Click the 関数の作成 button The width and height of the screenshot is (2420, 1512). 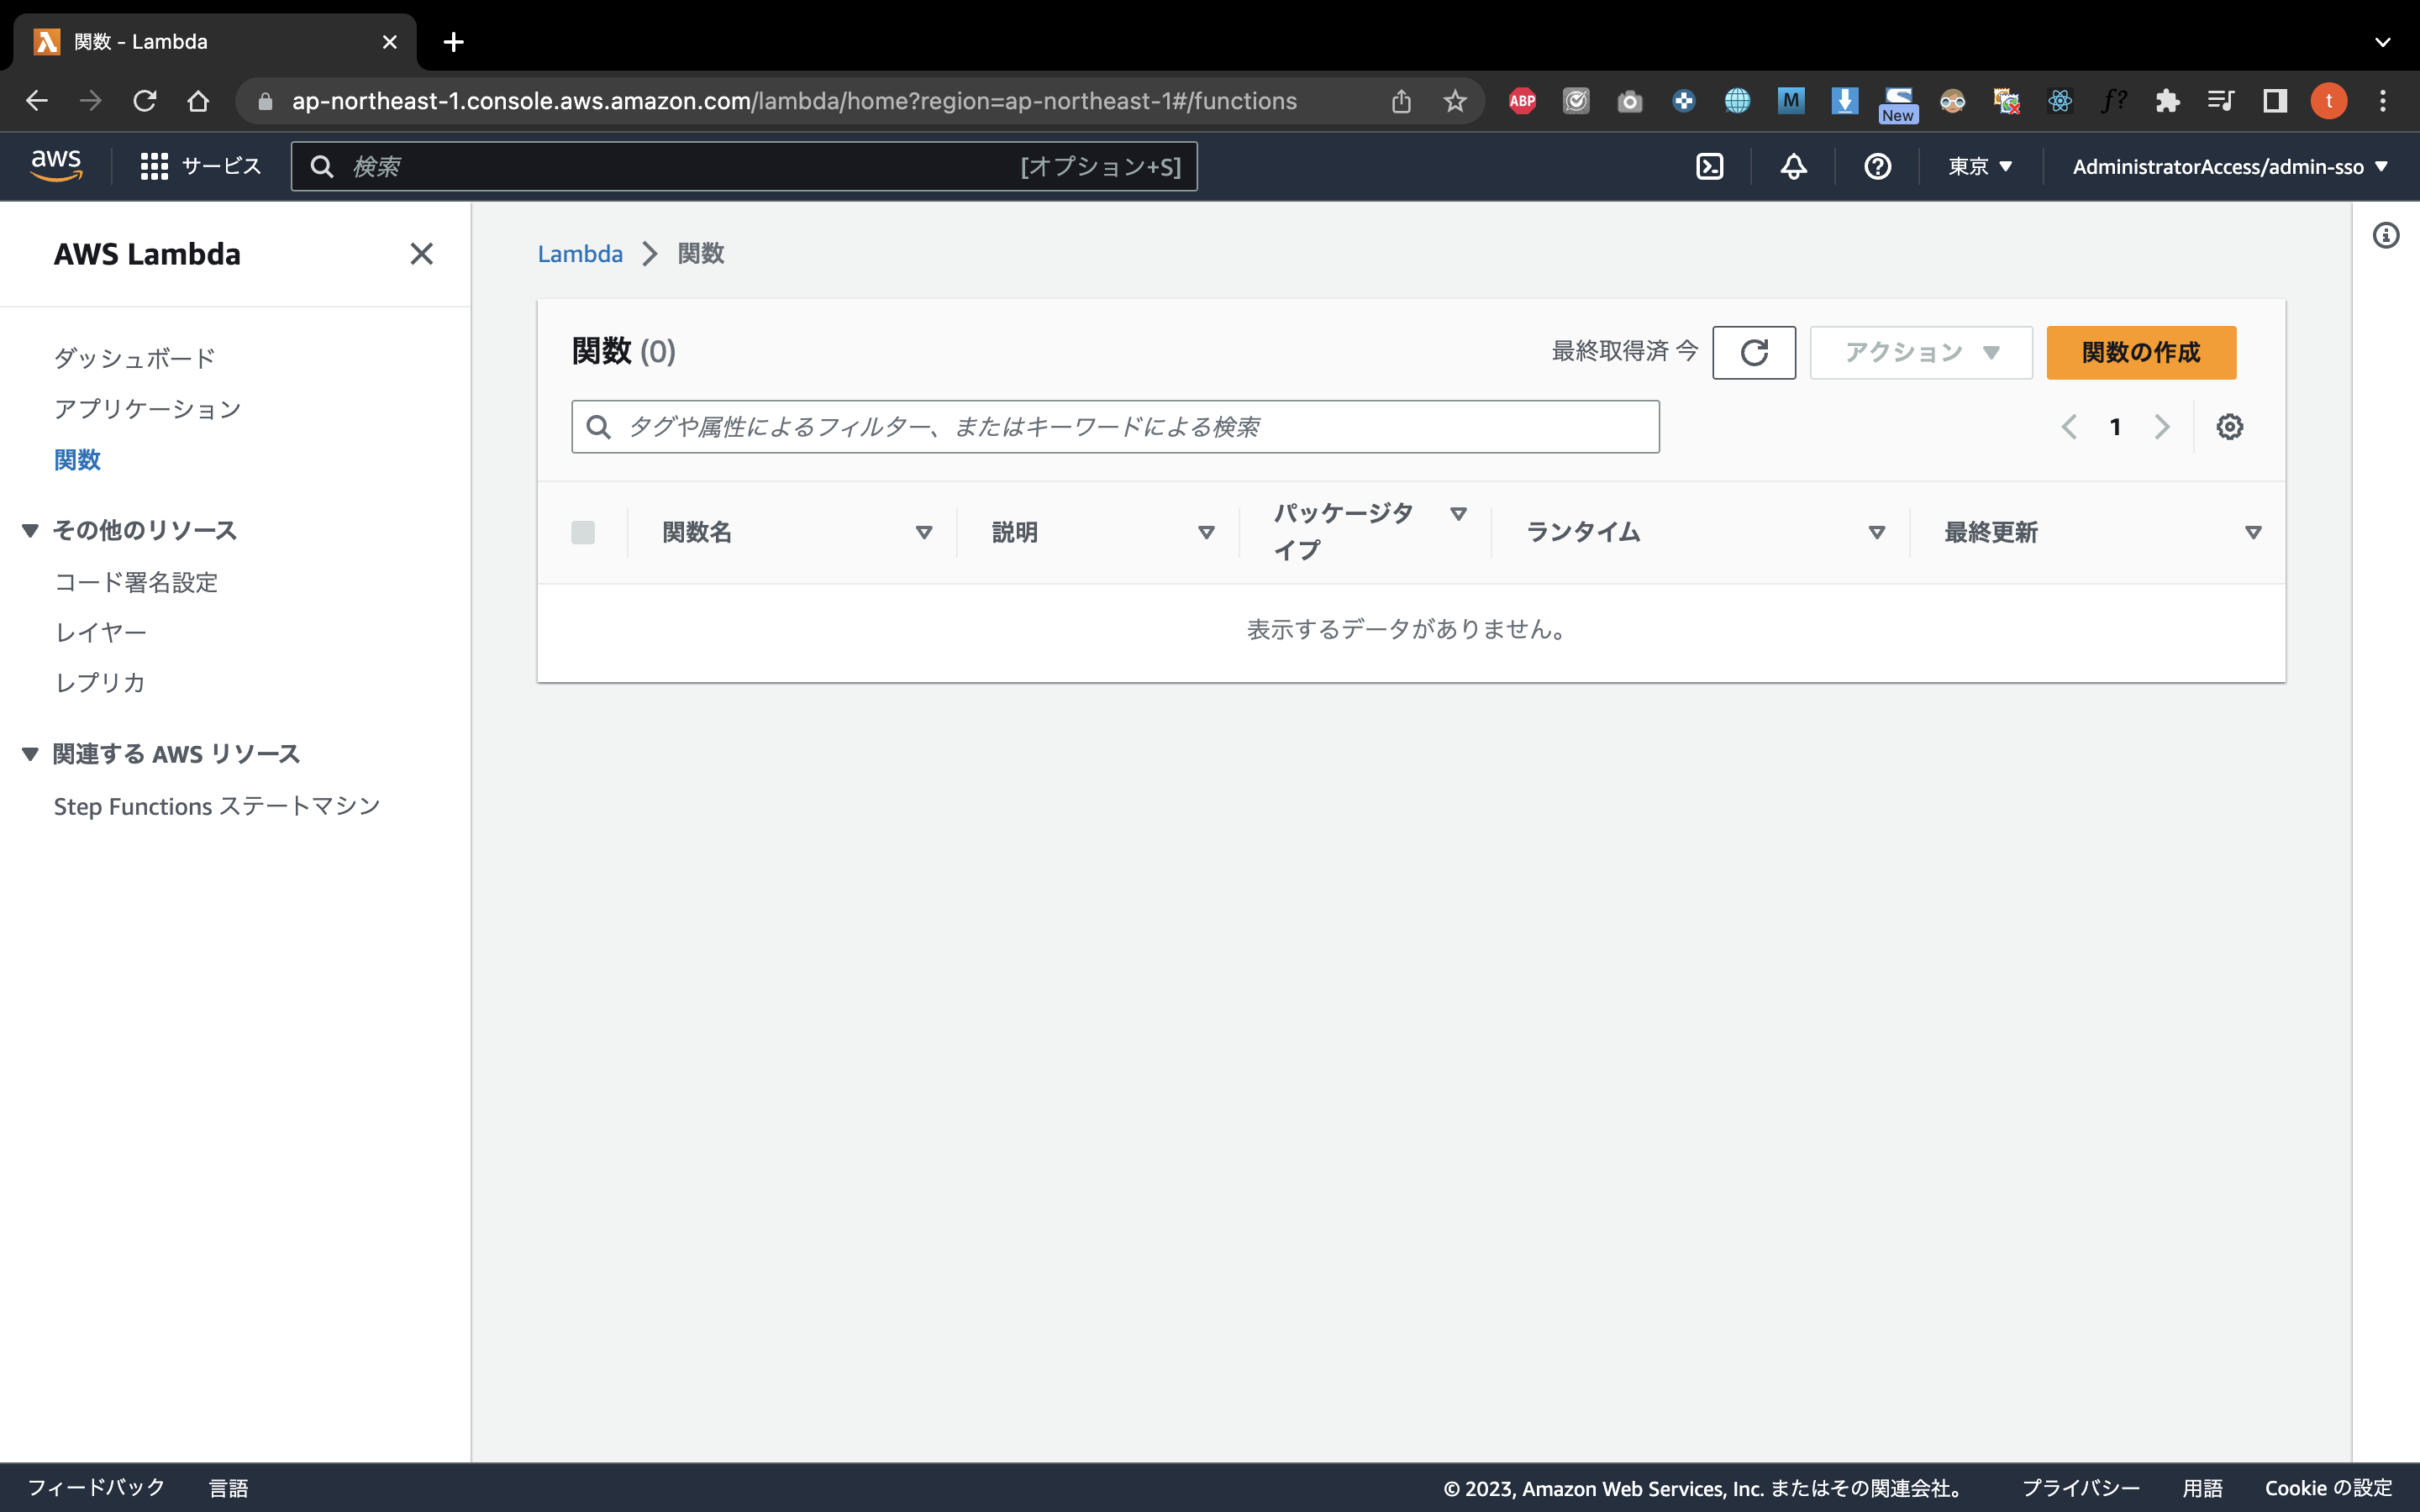click(2140, 352)
